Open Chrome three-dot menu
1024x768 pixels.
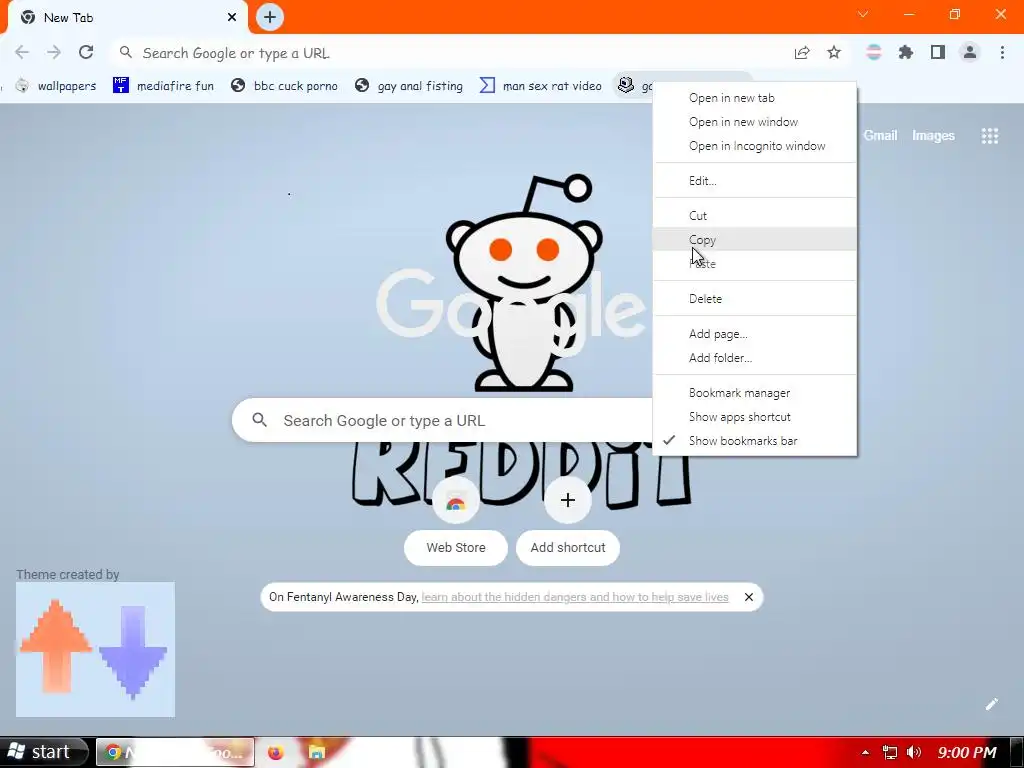1002,52
